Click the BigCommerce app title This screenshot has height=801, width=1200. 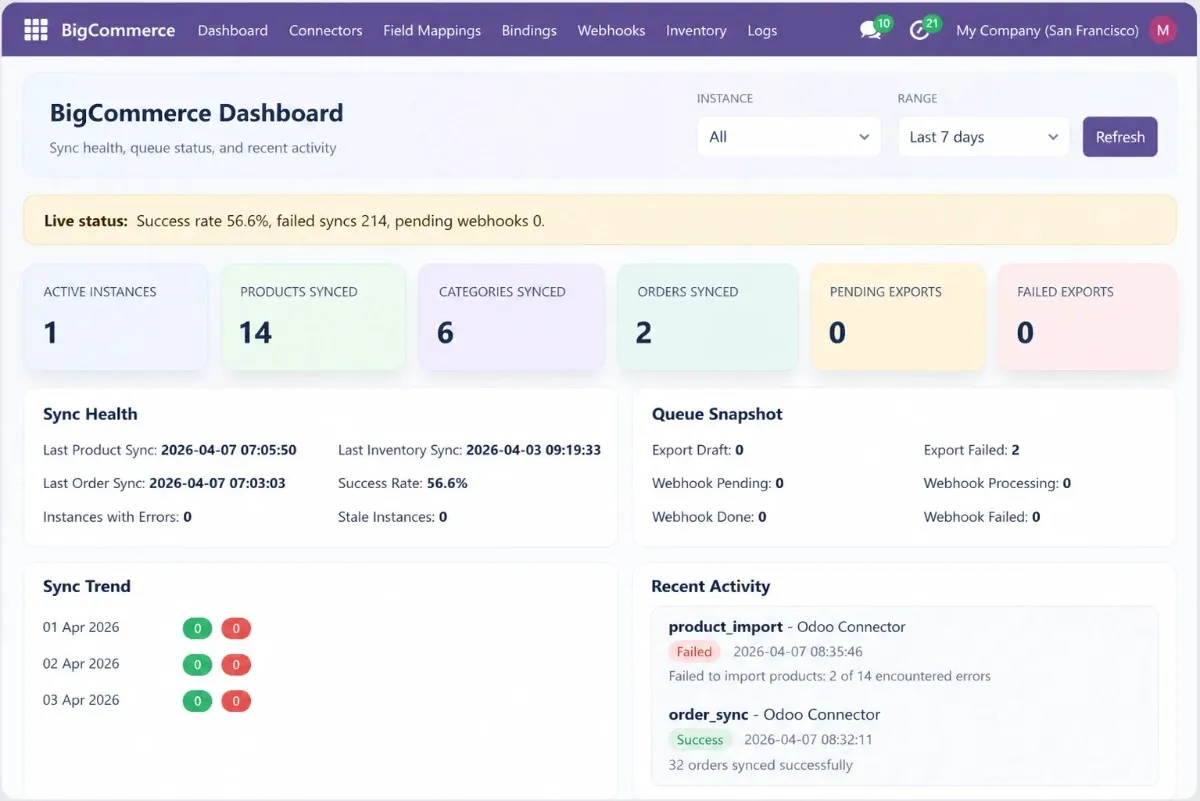point(118,30)
